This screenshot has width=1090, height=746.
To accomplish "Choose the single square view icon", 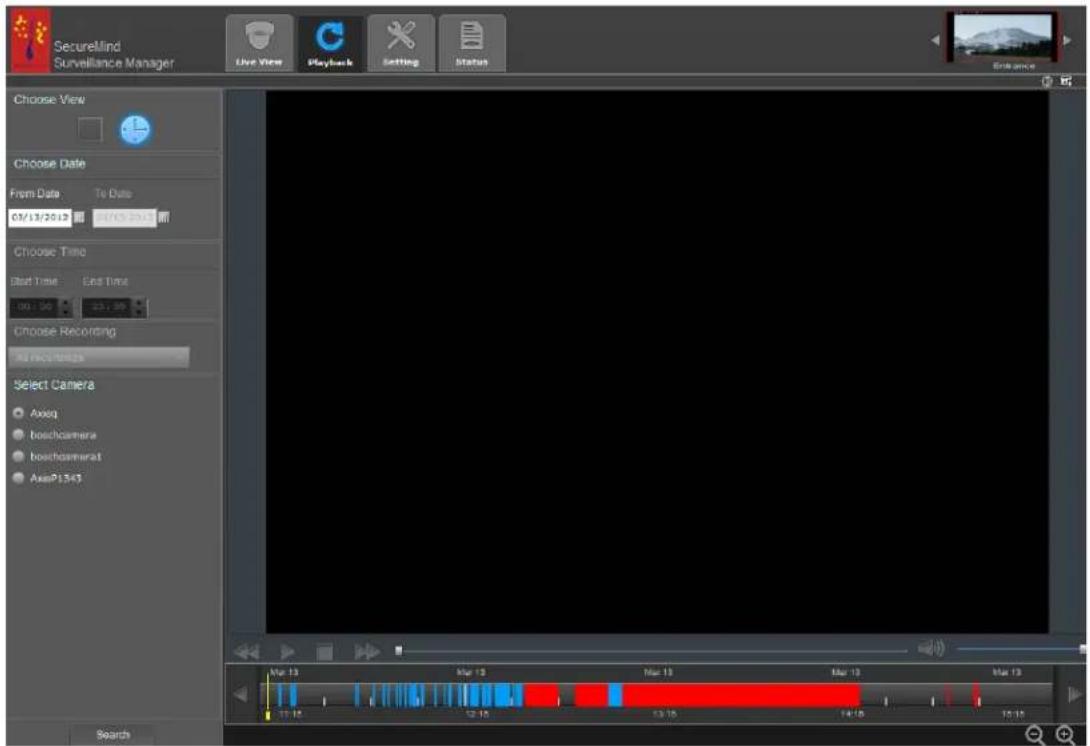I will (90, 129).
